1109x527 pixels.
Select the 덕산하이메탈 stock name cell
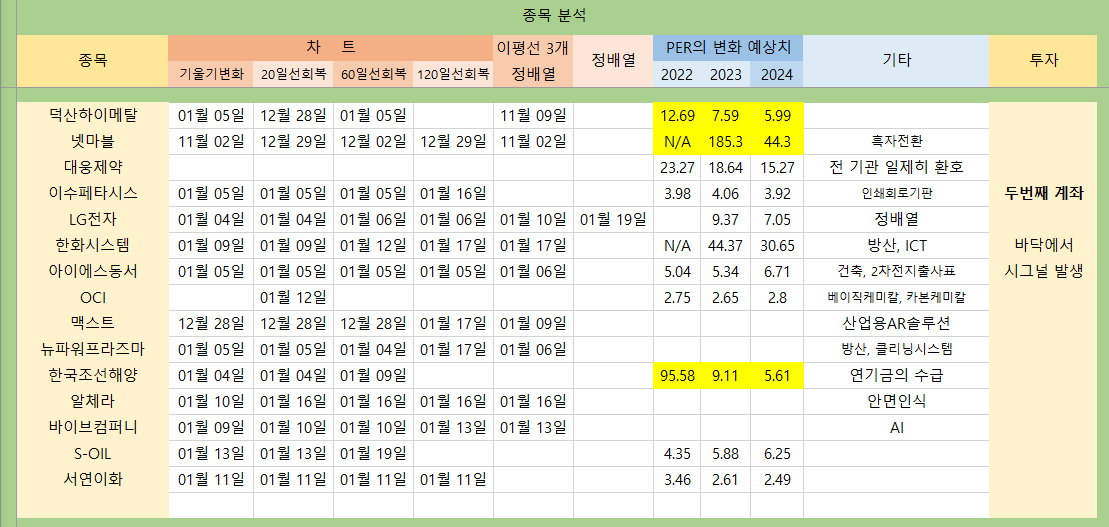click(x=93, y=115)
